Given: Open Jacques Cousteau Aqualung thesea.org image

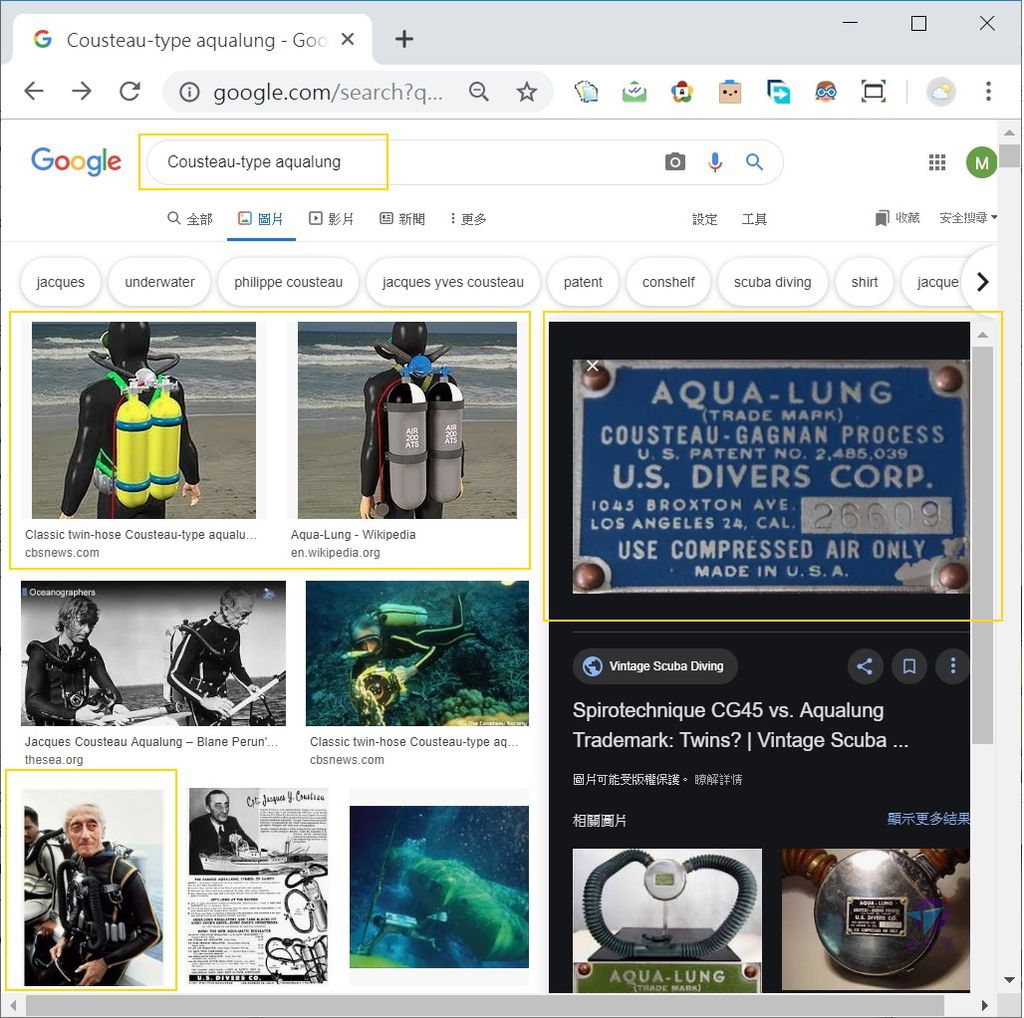Looking at the screenshot, I should pyautogui.click(x=153, y=653).
